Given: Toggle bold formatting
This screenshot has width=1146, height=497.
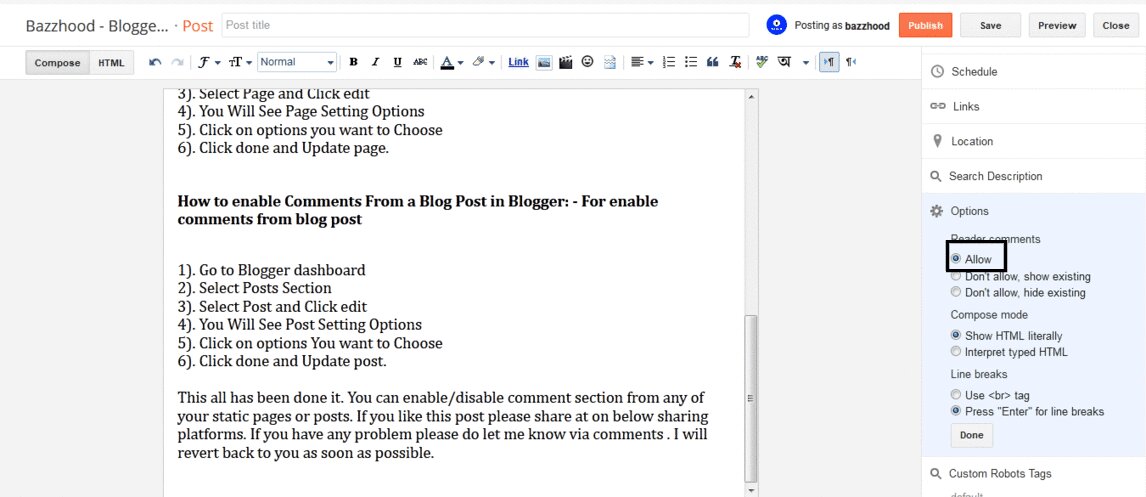Looking at the screenshot, I should pos(353,62).
